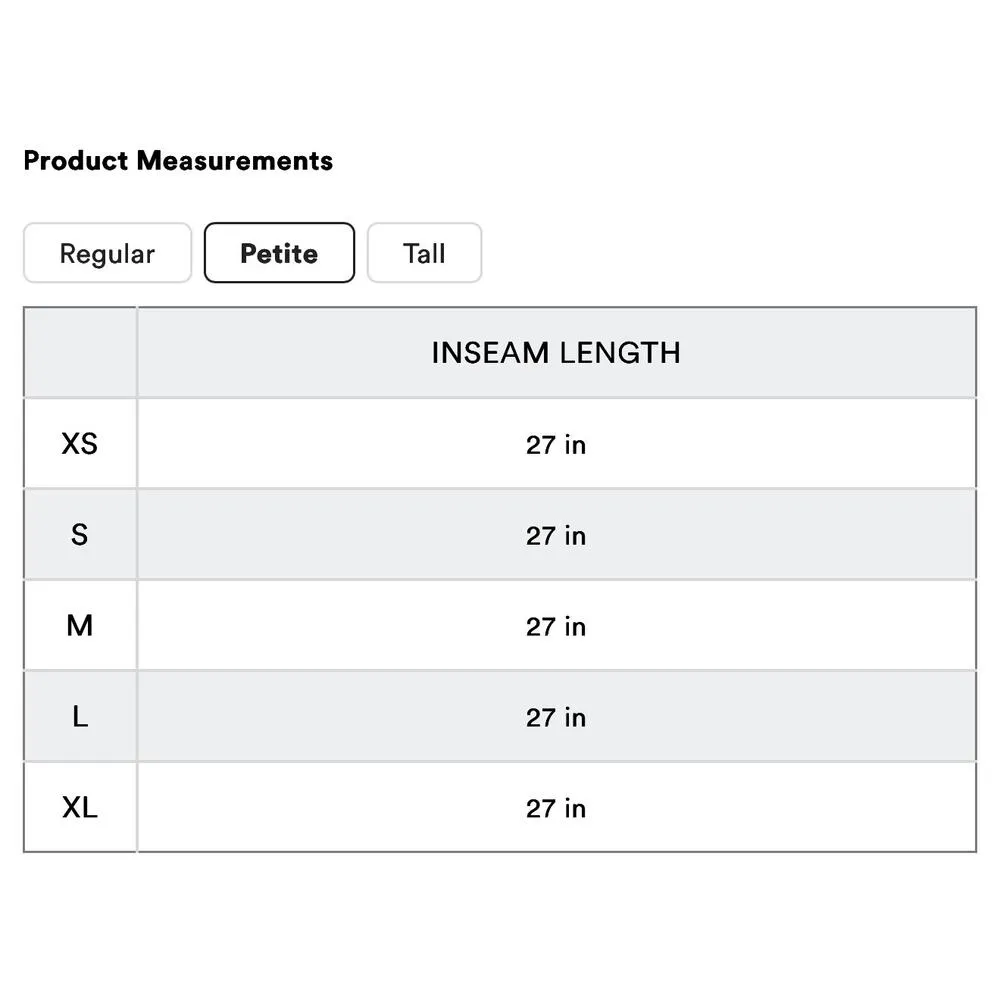The height and width of the screenshot is (1000, 1000).
Task: Select the L size row label
Action: pyautogui.click(x=80, y=717)
